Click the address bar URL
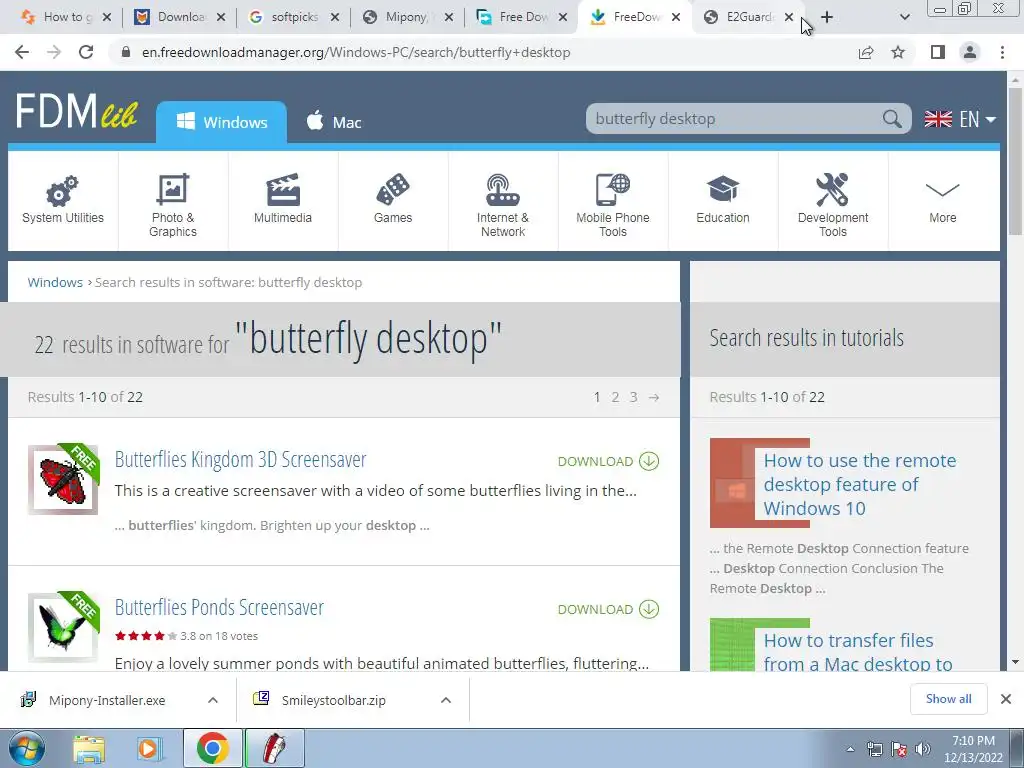Image resolution: width=1024 pixels, height=768 pixels. coord(356,52)
